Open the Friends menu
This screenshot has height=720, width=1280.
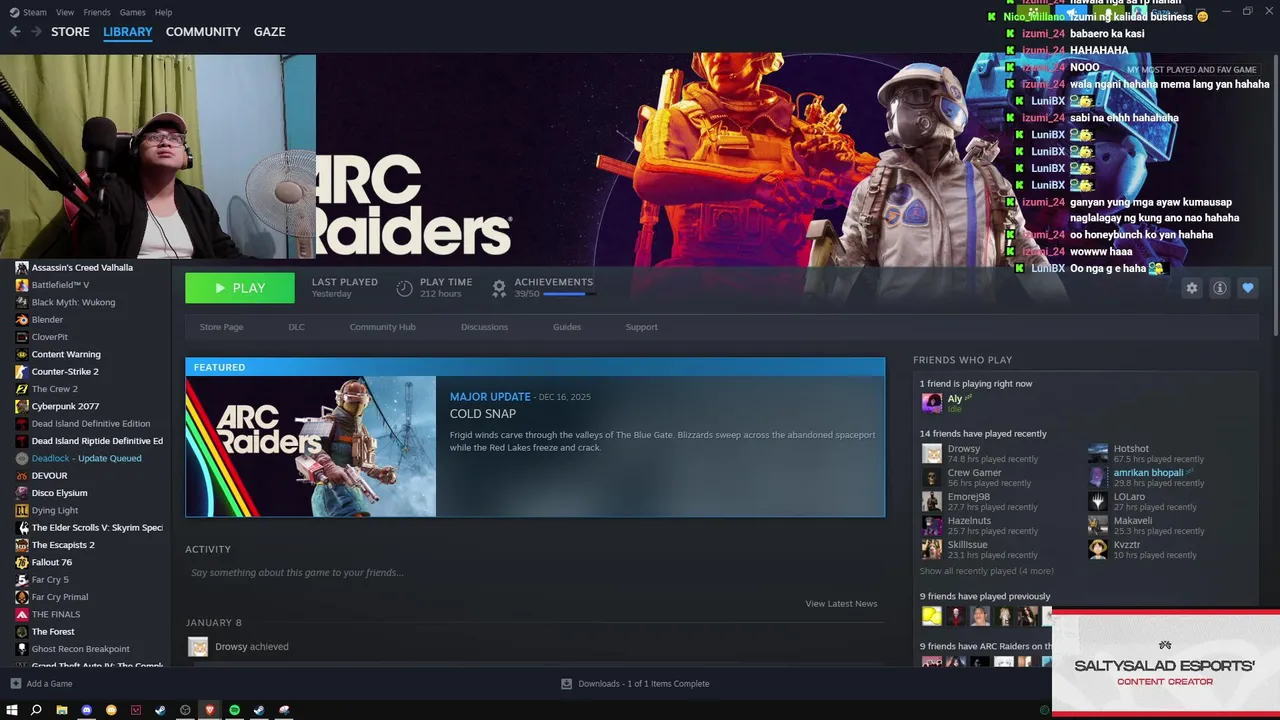[x=97, y=12]
